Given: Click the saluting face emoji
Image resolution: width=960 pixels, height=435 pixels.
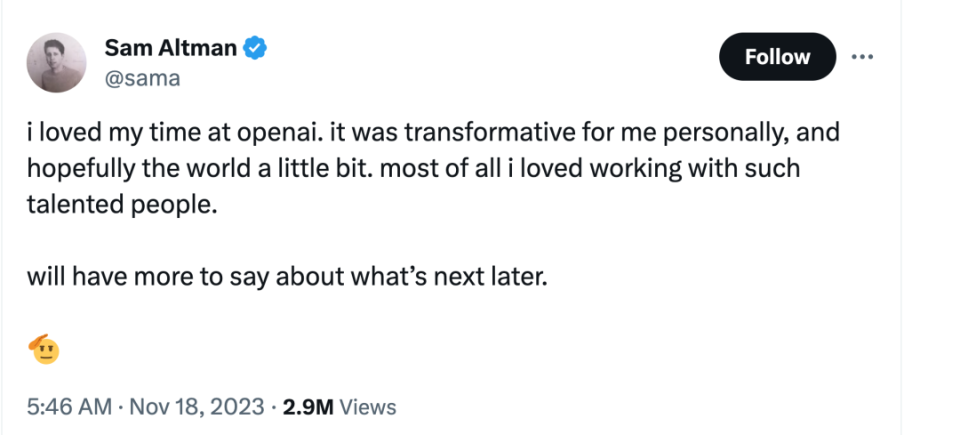Looking at the screenshot, I should tap(45, 349).
